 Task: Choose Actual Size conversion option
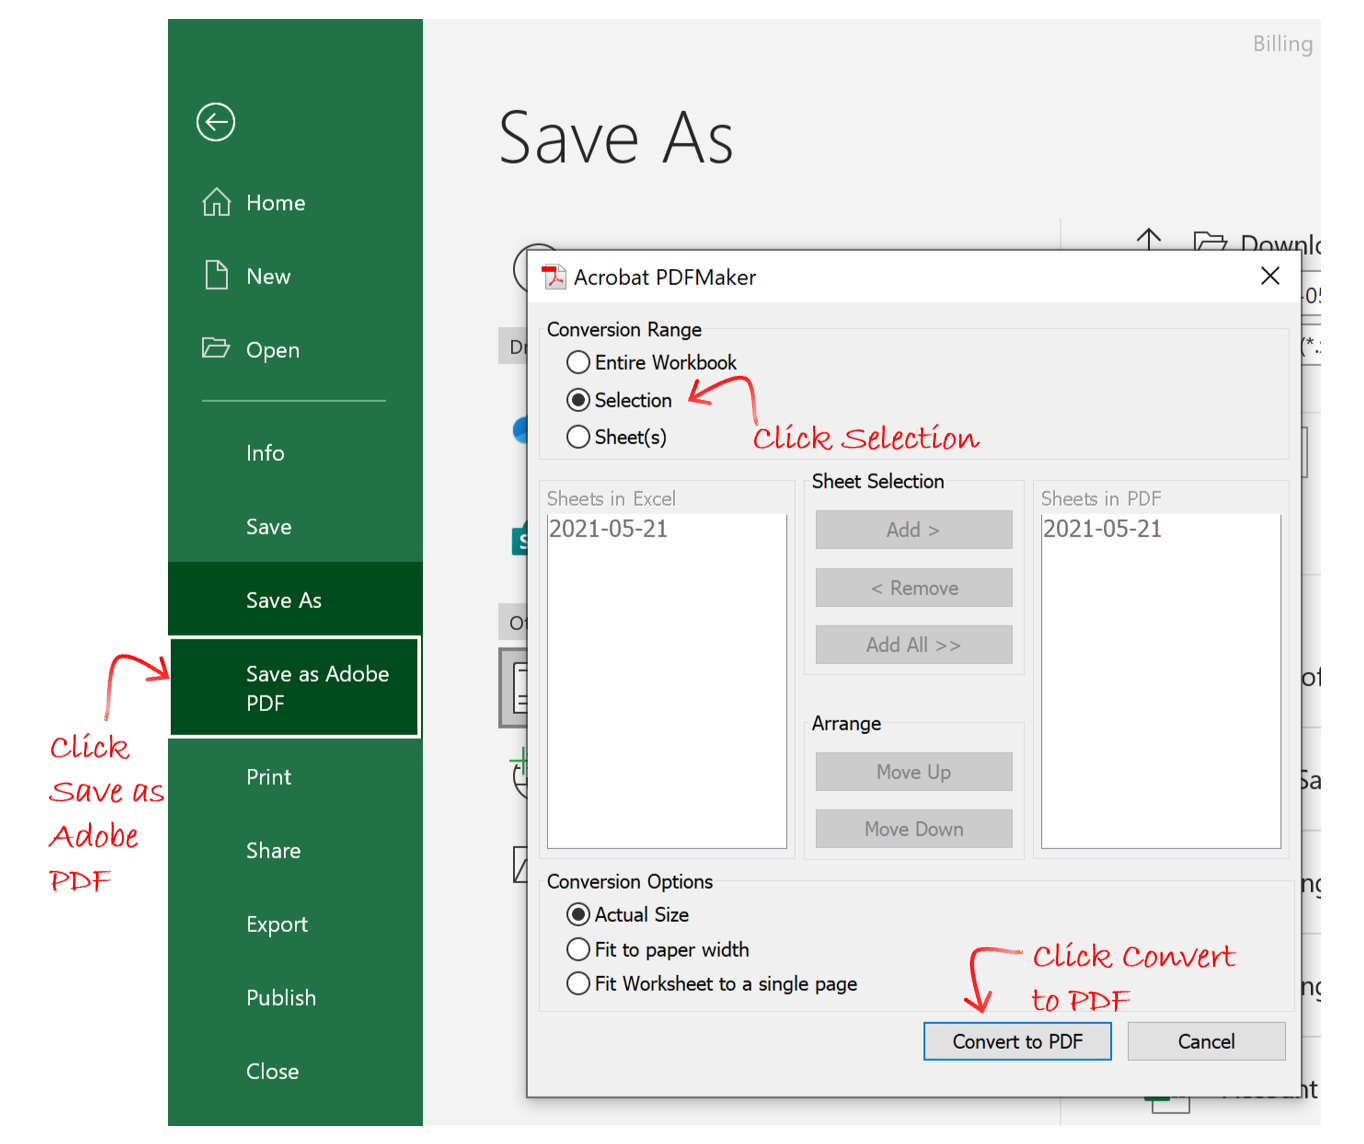pos(578,914)
